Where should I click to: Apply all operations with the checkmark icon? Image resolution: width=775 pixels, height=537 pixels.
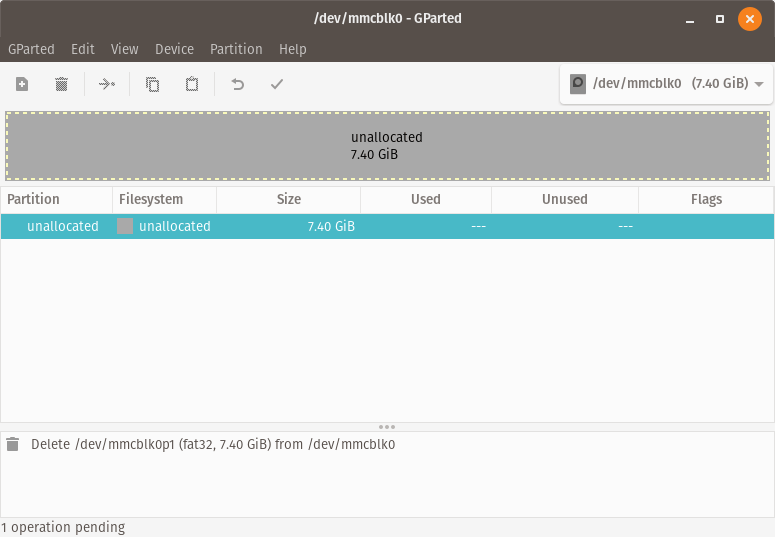277,84
